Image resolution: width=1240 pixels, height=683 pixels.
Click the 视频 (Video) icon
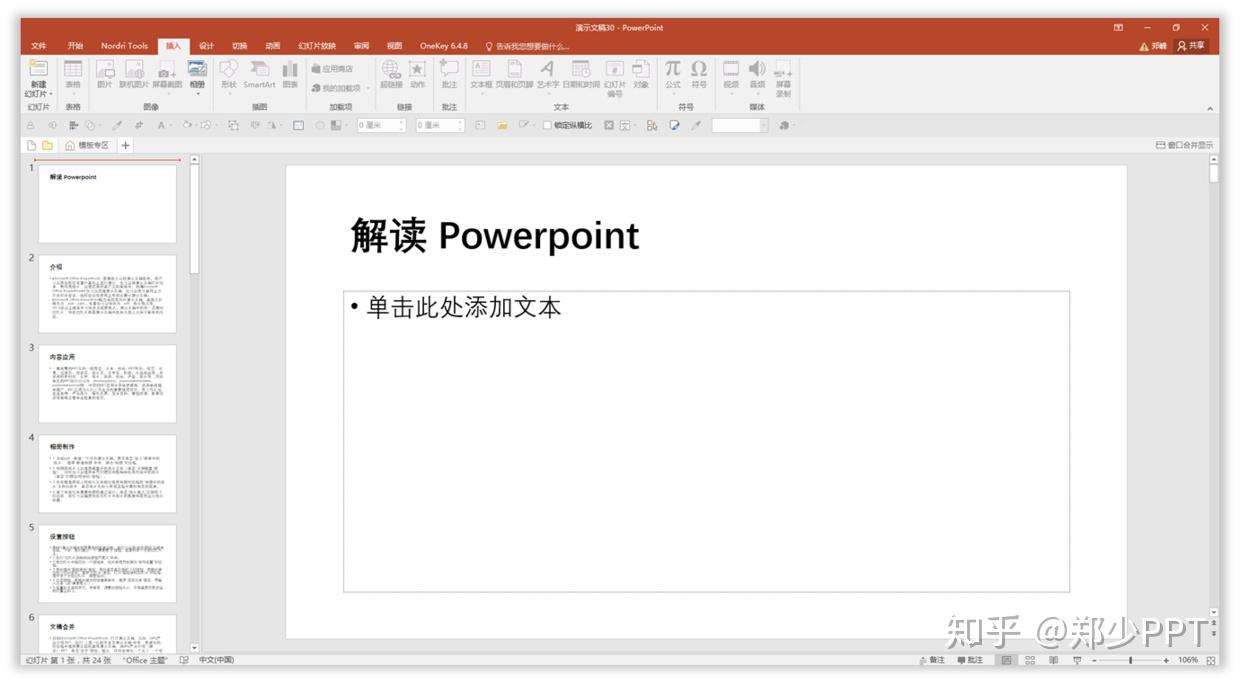[x=731, y=69]
